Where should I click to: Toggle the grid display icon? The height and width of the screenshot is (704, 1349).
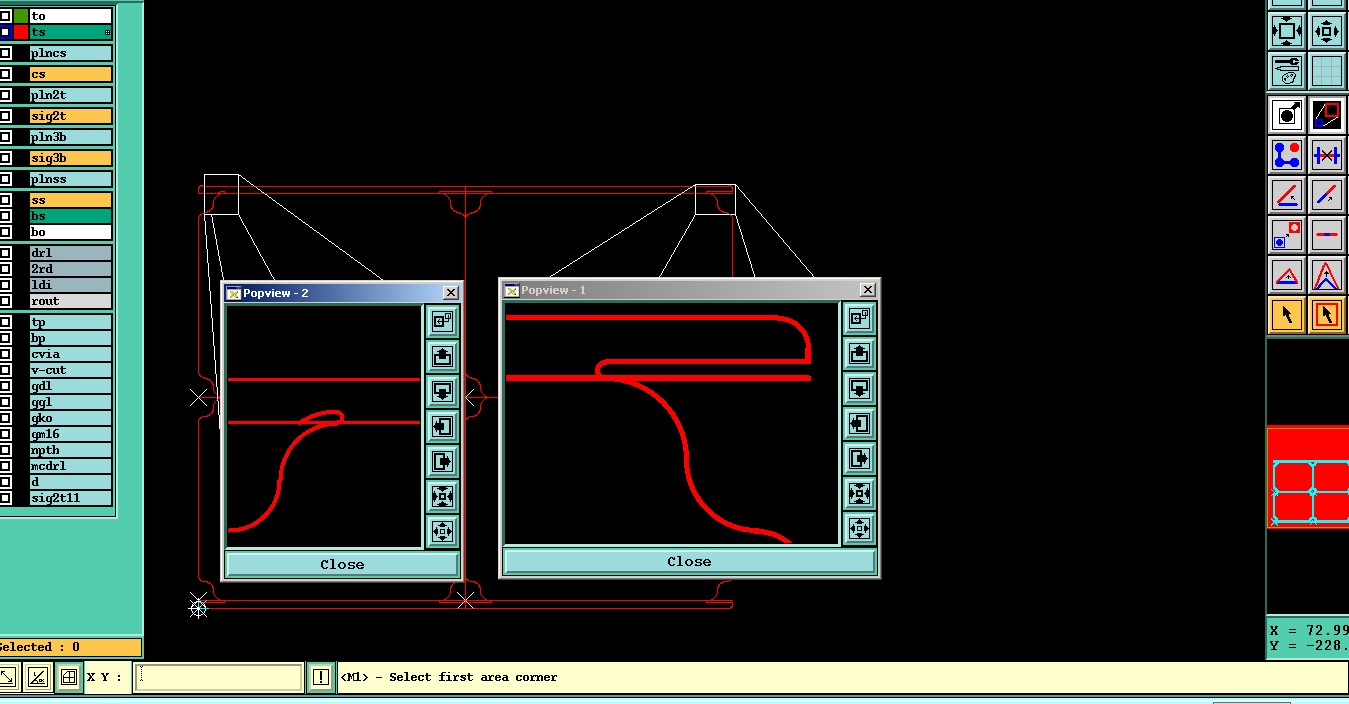[x=1327, y=71]
